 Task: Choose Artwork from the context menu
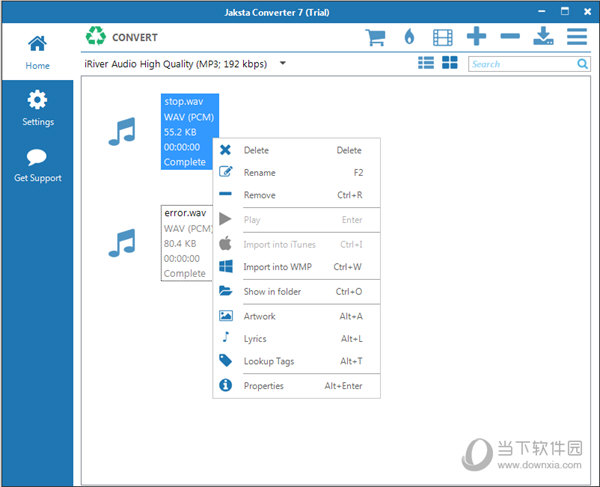(x=296, y=316)
